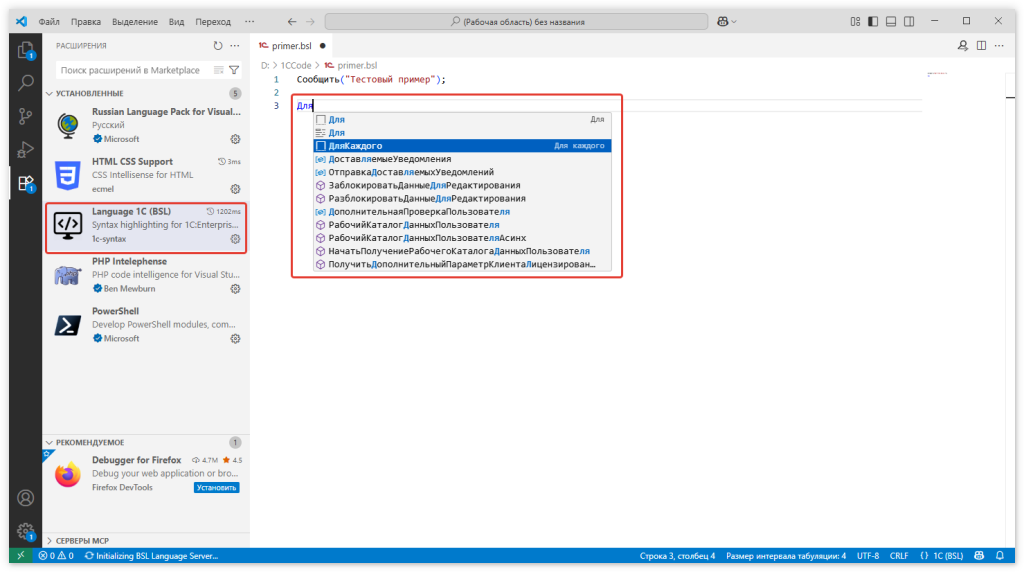Open the Manage gear in activity bar
The width and height of the screenshot is (1024, 572).
(25, 532)
